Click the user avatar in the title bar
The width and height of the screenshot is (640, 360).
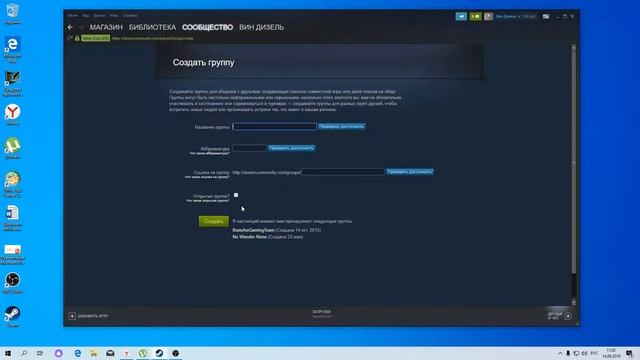point(489,16)
